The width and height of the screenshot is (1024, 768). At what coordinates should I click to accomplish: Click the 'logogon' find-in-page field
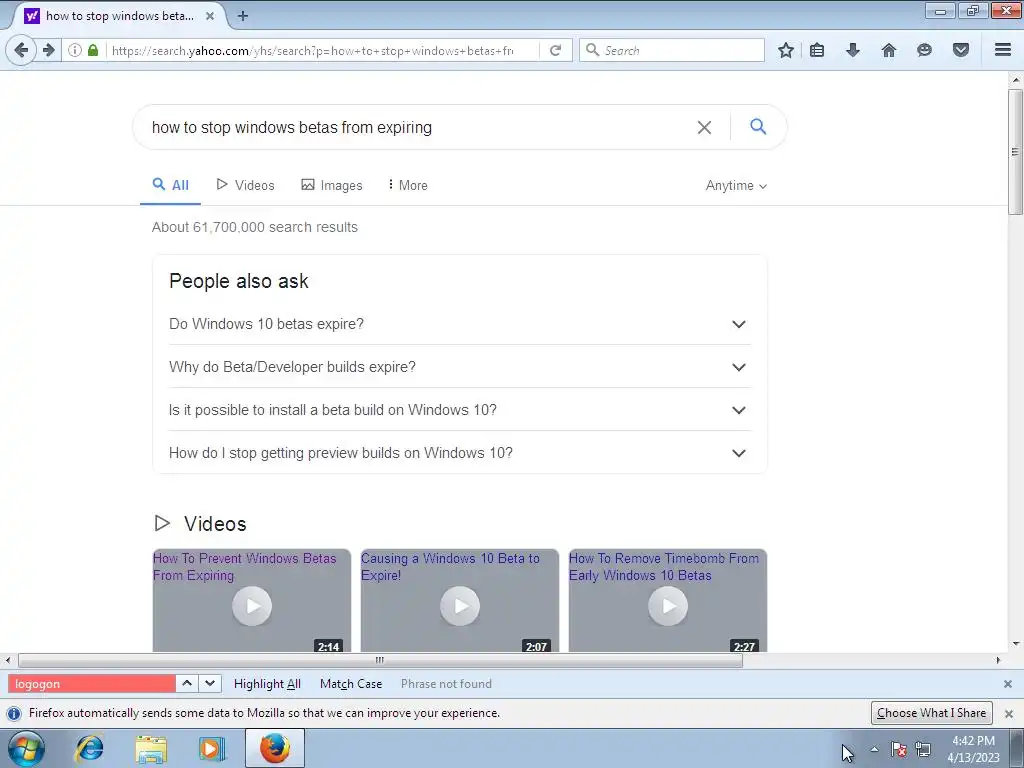click(x=92, y=684)
